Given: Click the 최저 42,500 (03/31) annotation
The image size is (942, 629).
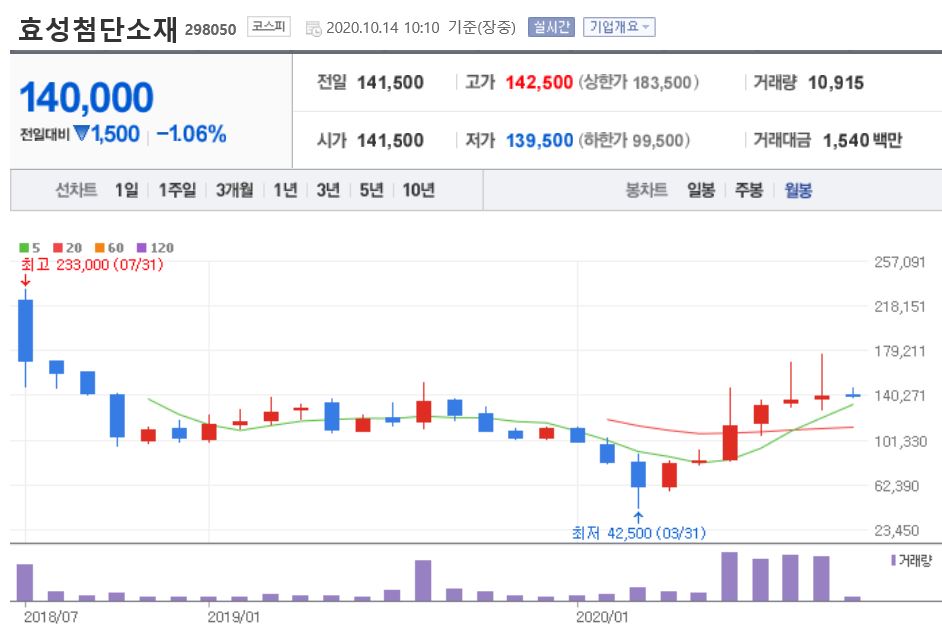Looking at the screenshot, I should (x=639, y=533).
